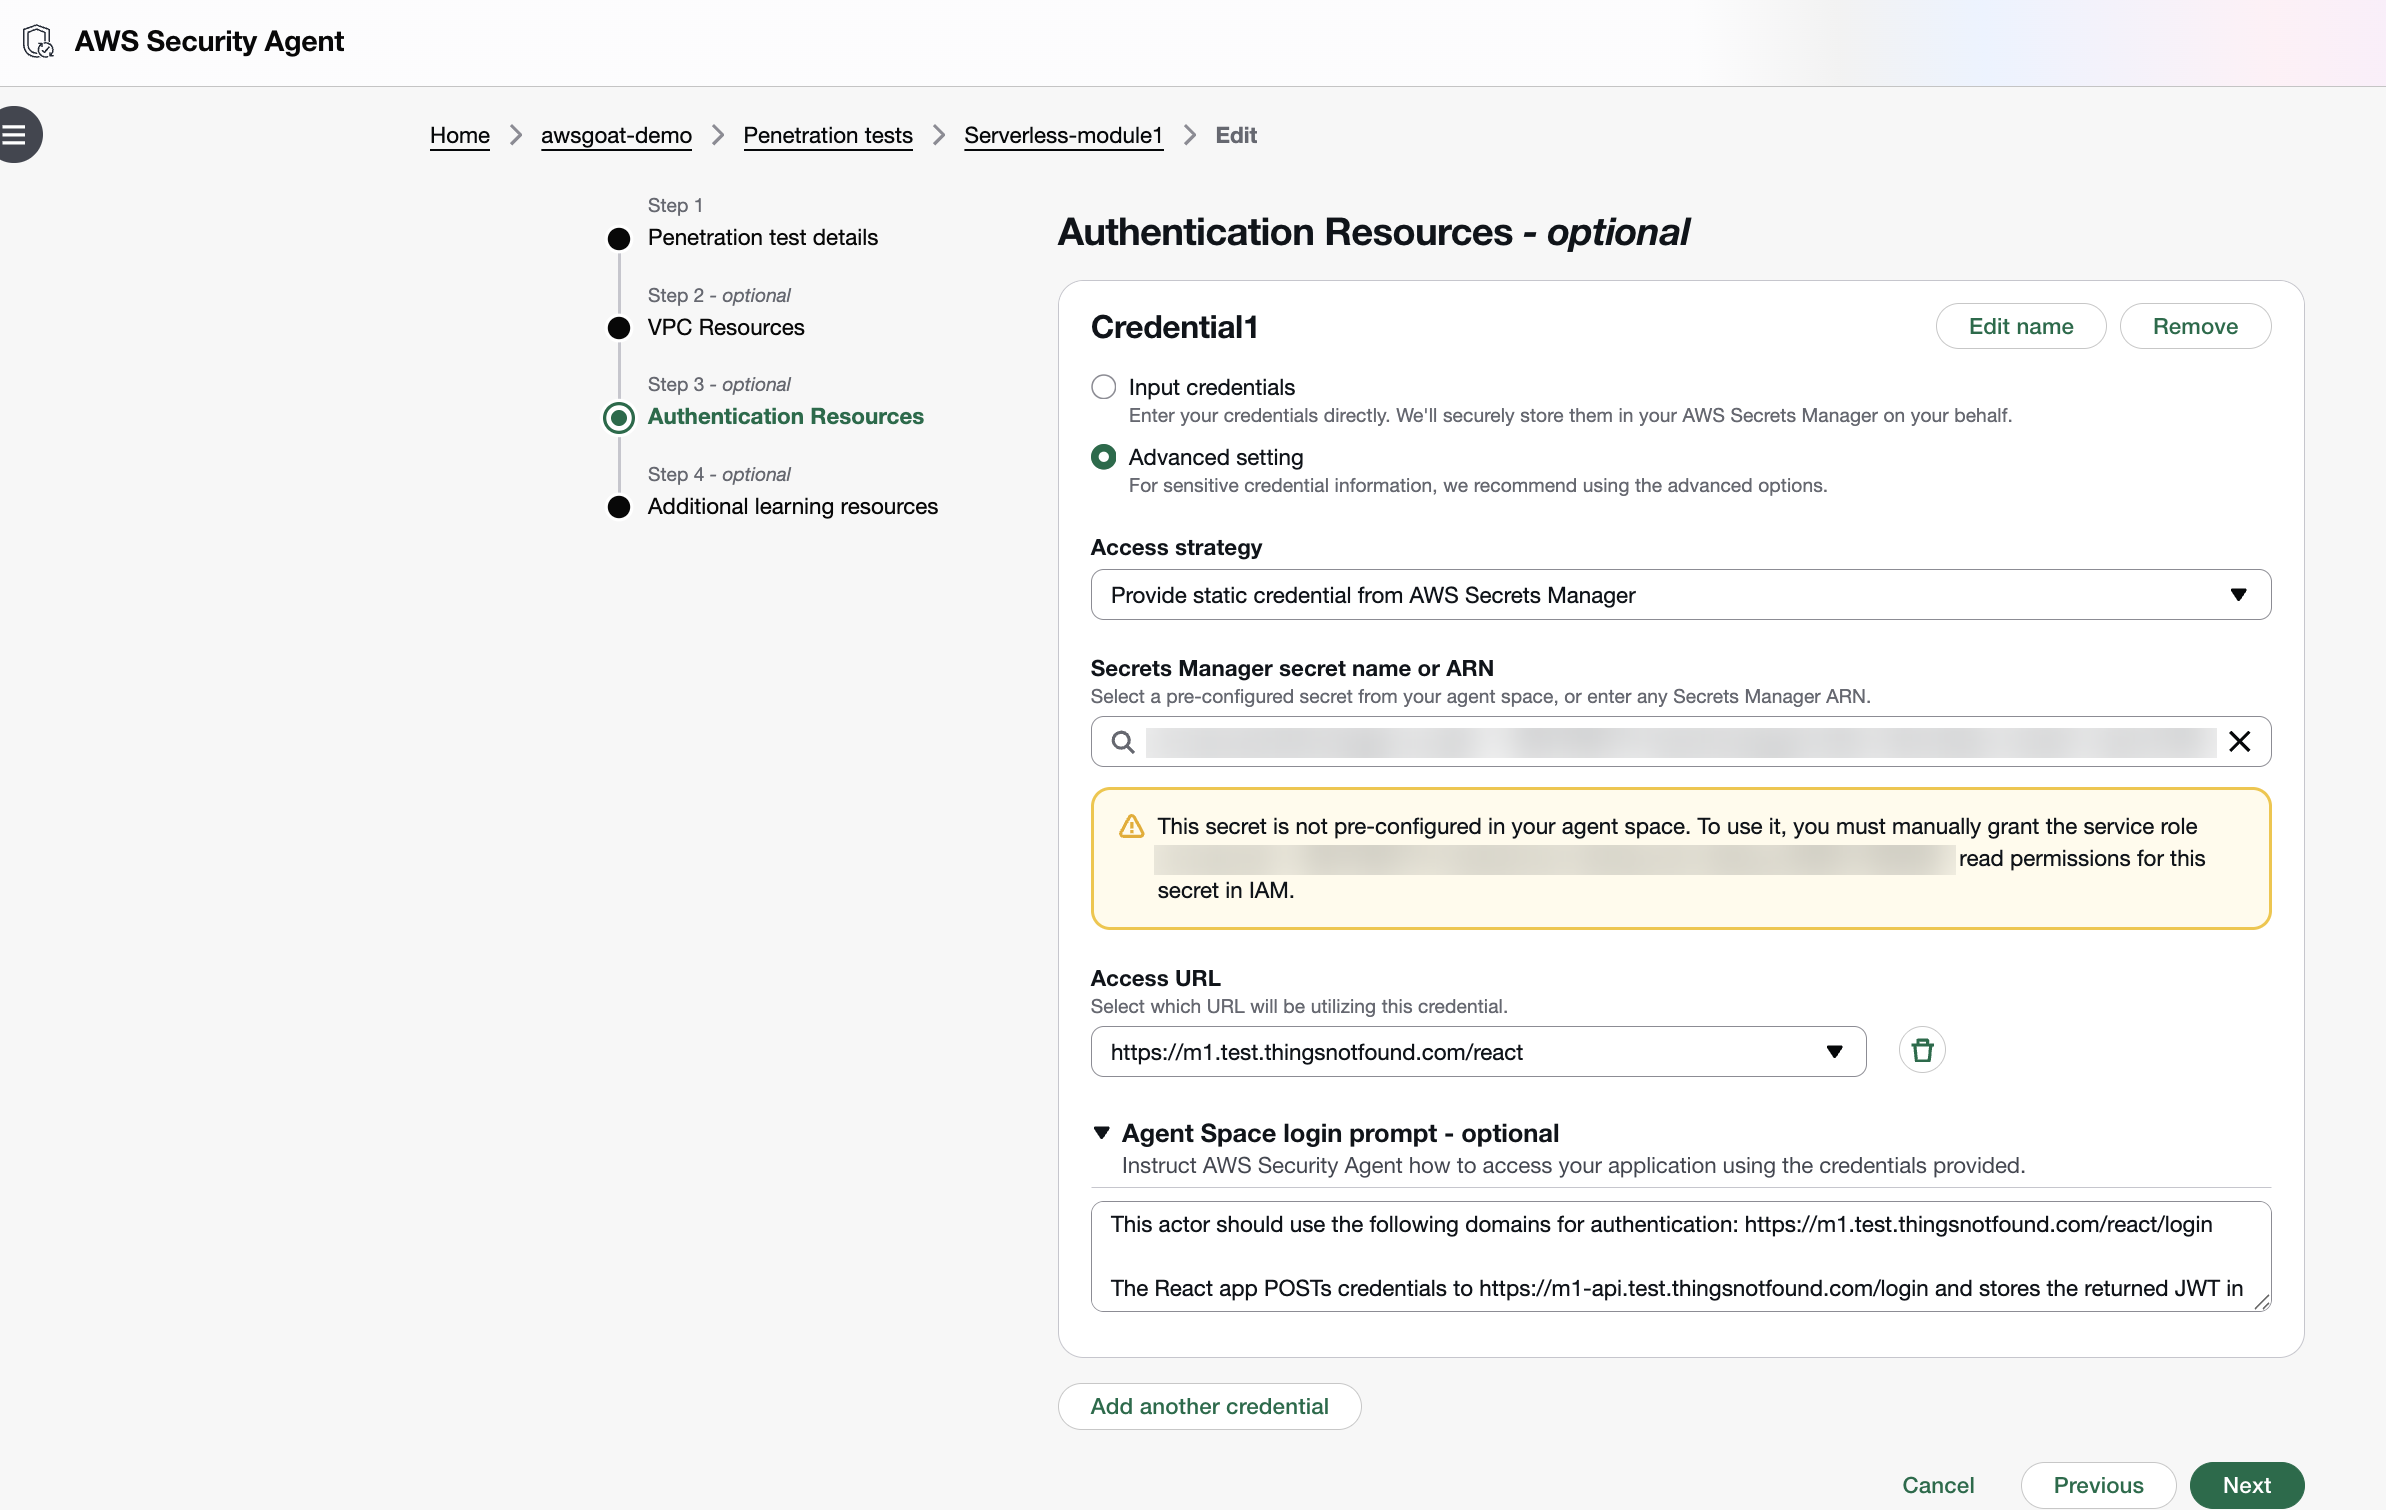Click the AWS Security Agent shield logo
Viewport: 2386px width, 1510px height.
click(38, 41)
